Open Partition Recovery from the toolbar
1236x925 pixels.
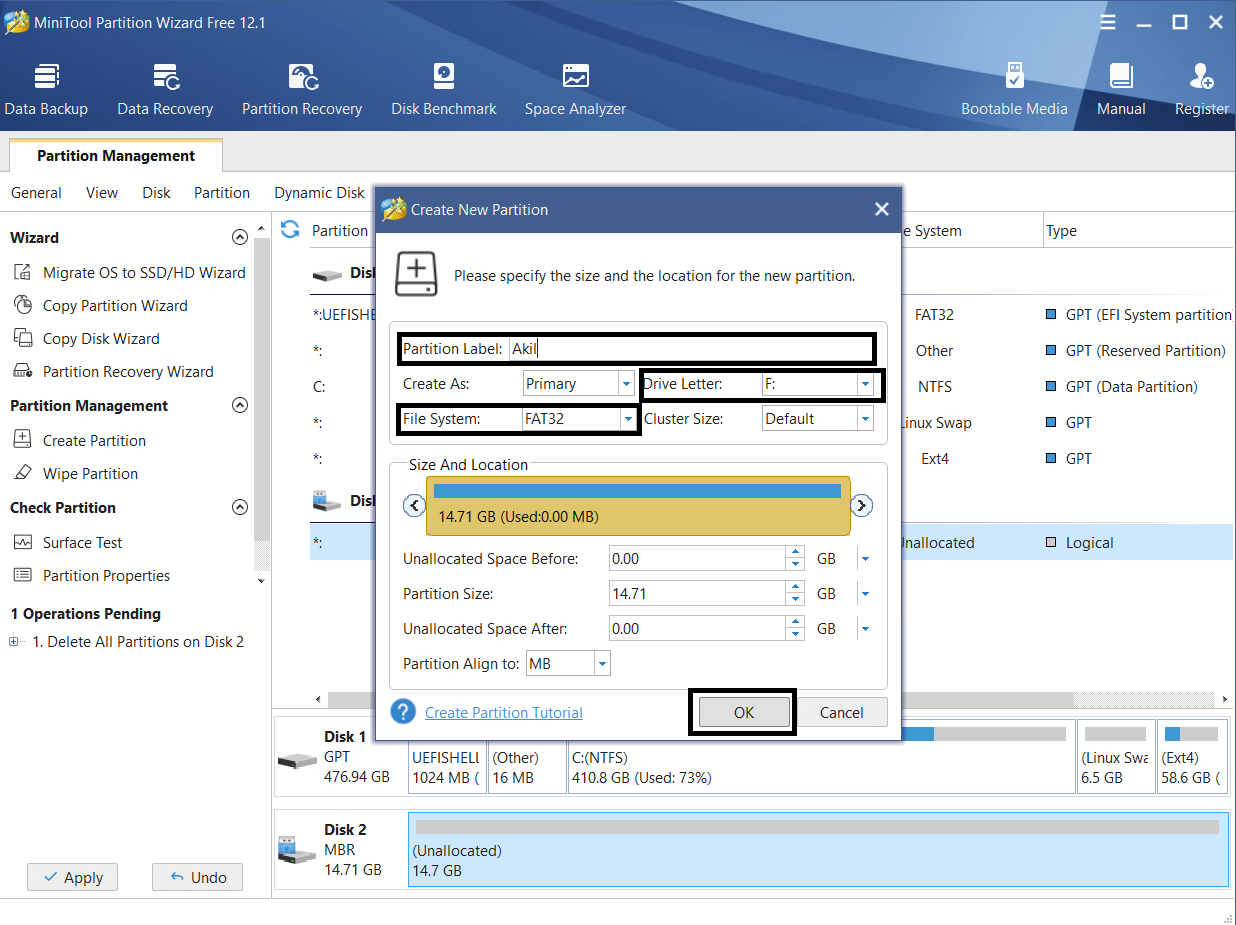(302, 89)
